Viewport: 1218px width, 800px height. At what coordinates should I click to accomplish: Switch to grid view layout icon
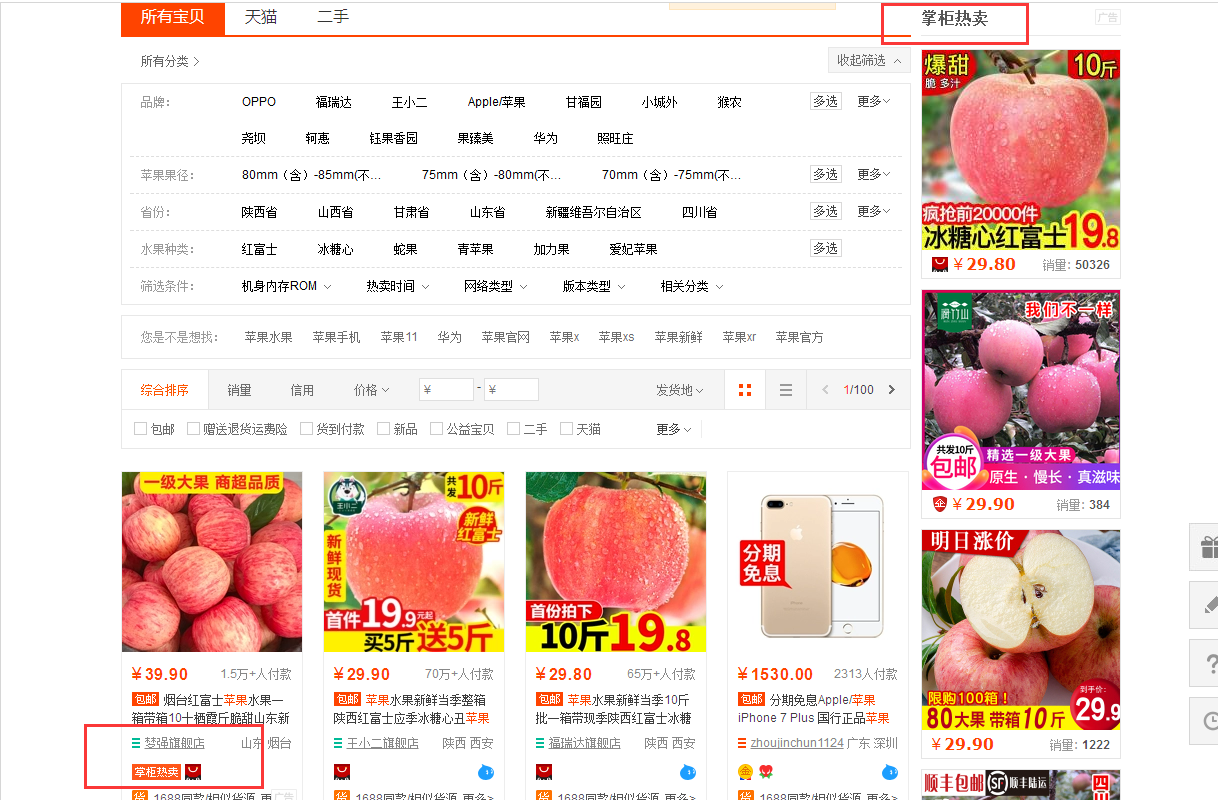tap(744, 390)
